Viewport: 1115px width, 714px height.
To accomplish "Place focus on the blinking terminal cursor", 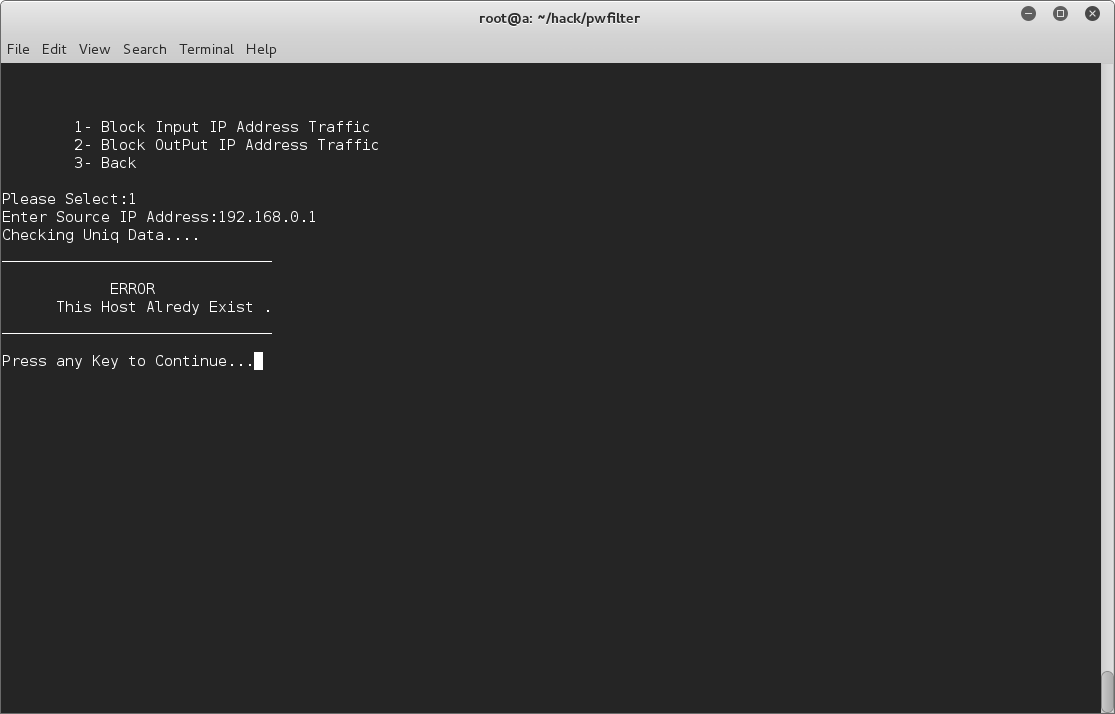I will point(259,360).
